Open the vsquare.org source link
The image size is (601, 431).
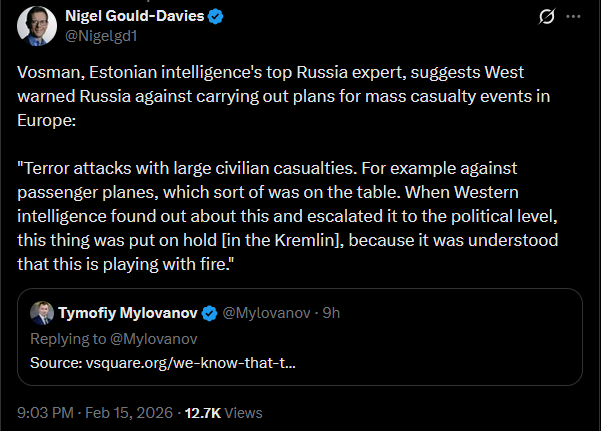pyautogui.click(x=190, y=363)
